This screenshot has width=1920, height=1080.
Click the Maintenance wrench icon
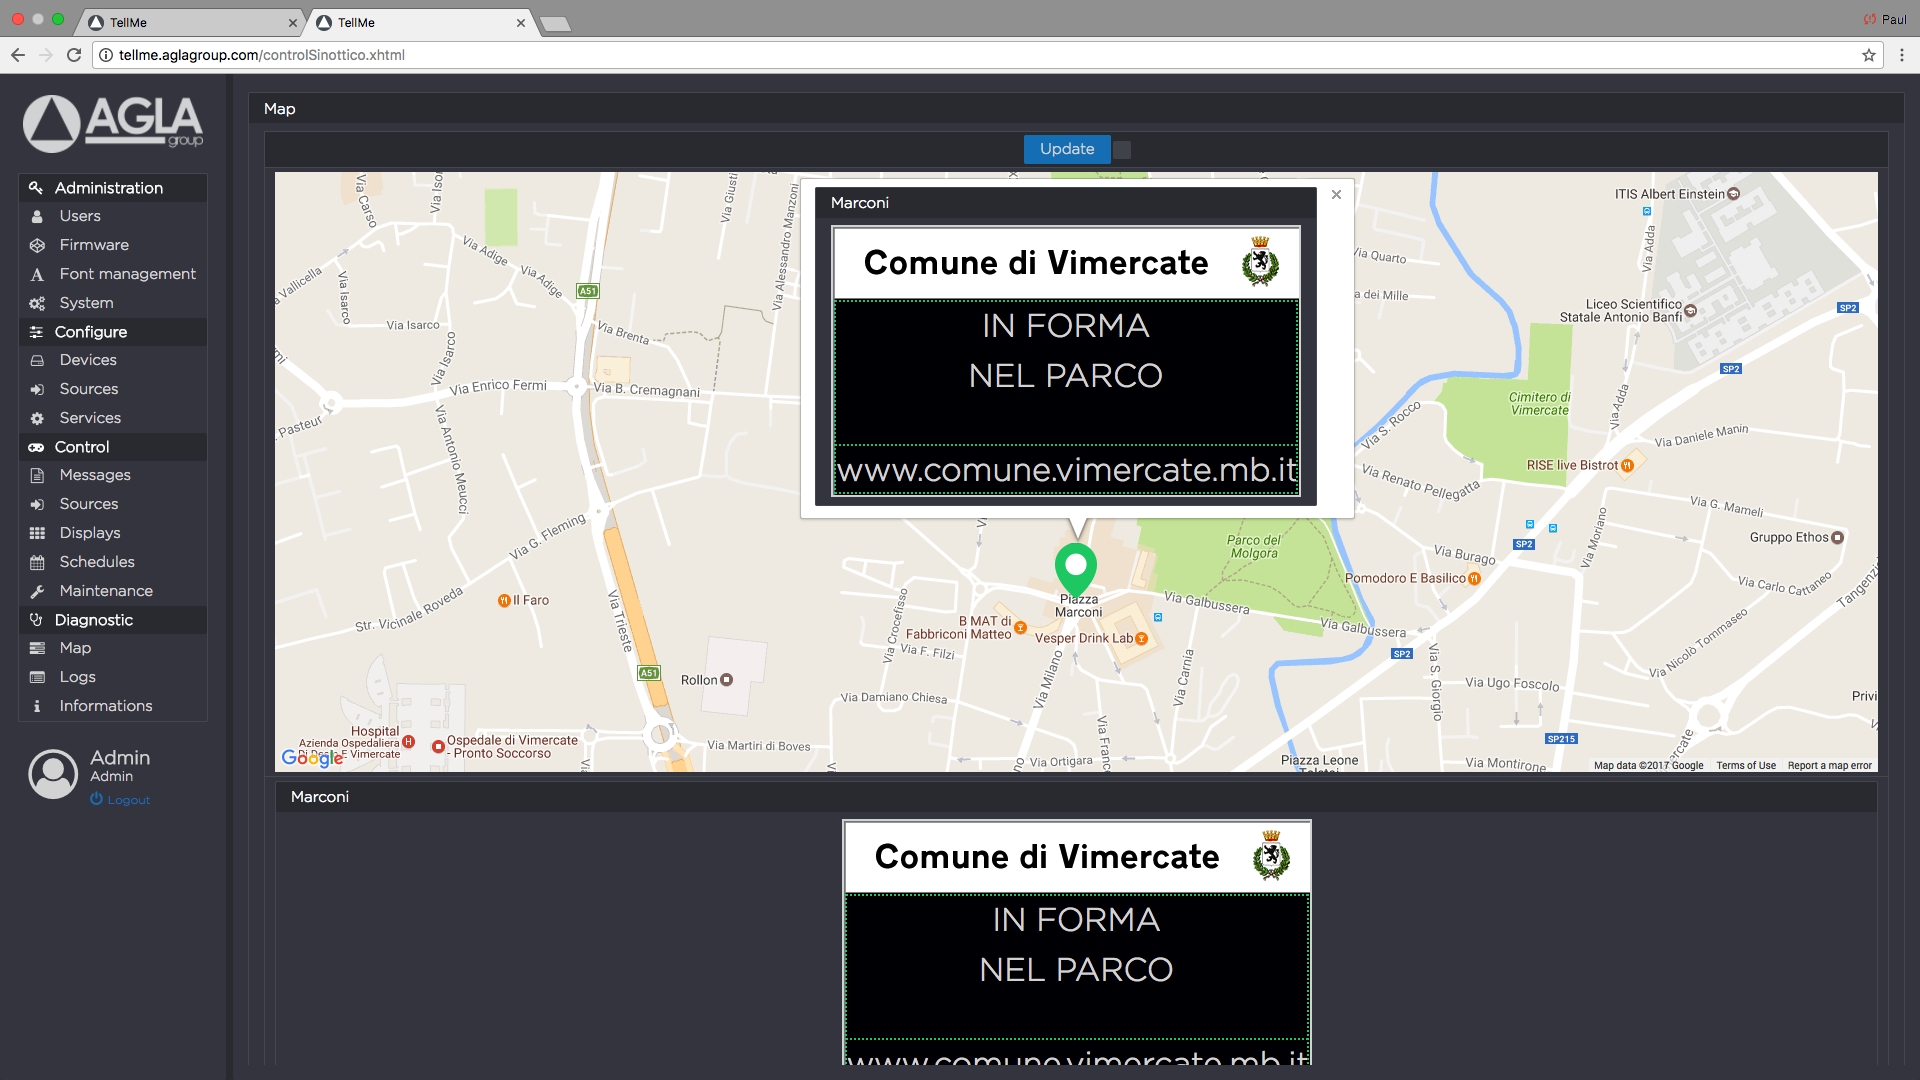coord(37,591)
